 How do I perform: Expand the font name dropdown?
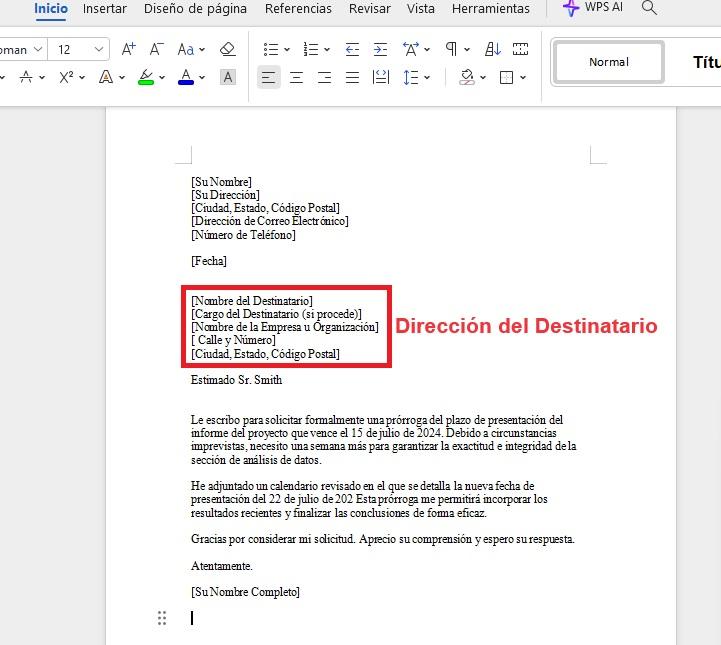click(38, 49)
